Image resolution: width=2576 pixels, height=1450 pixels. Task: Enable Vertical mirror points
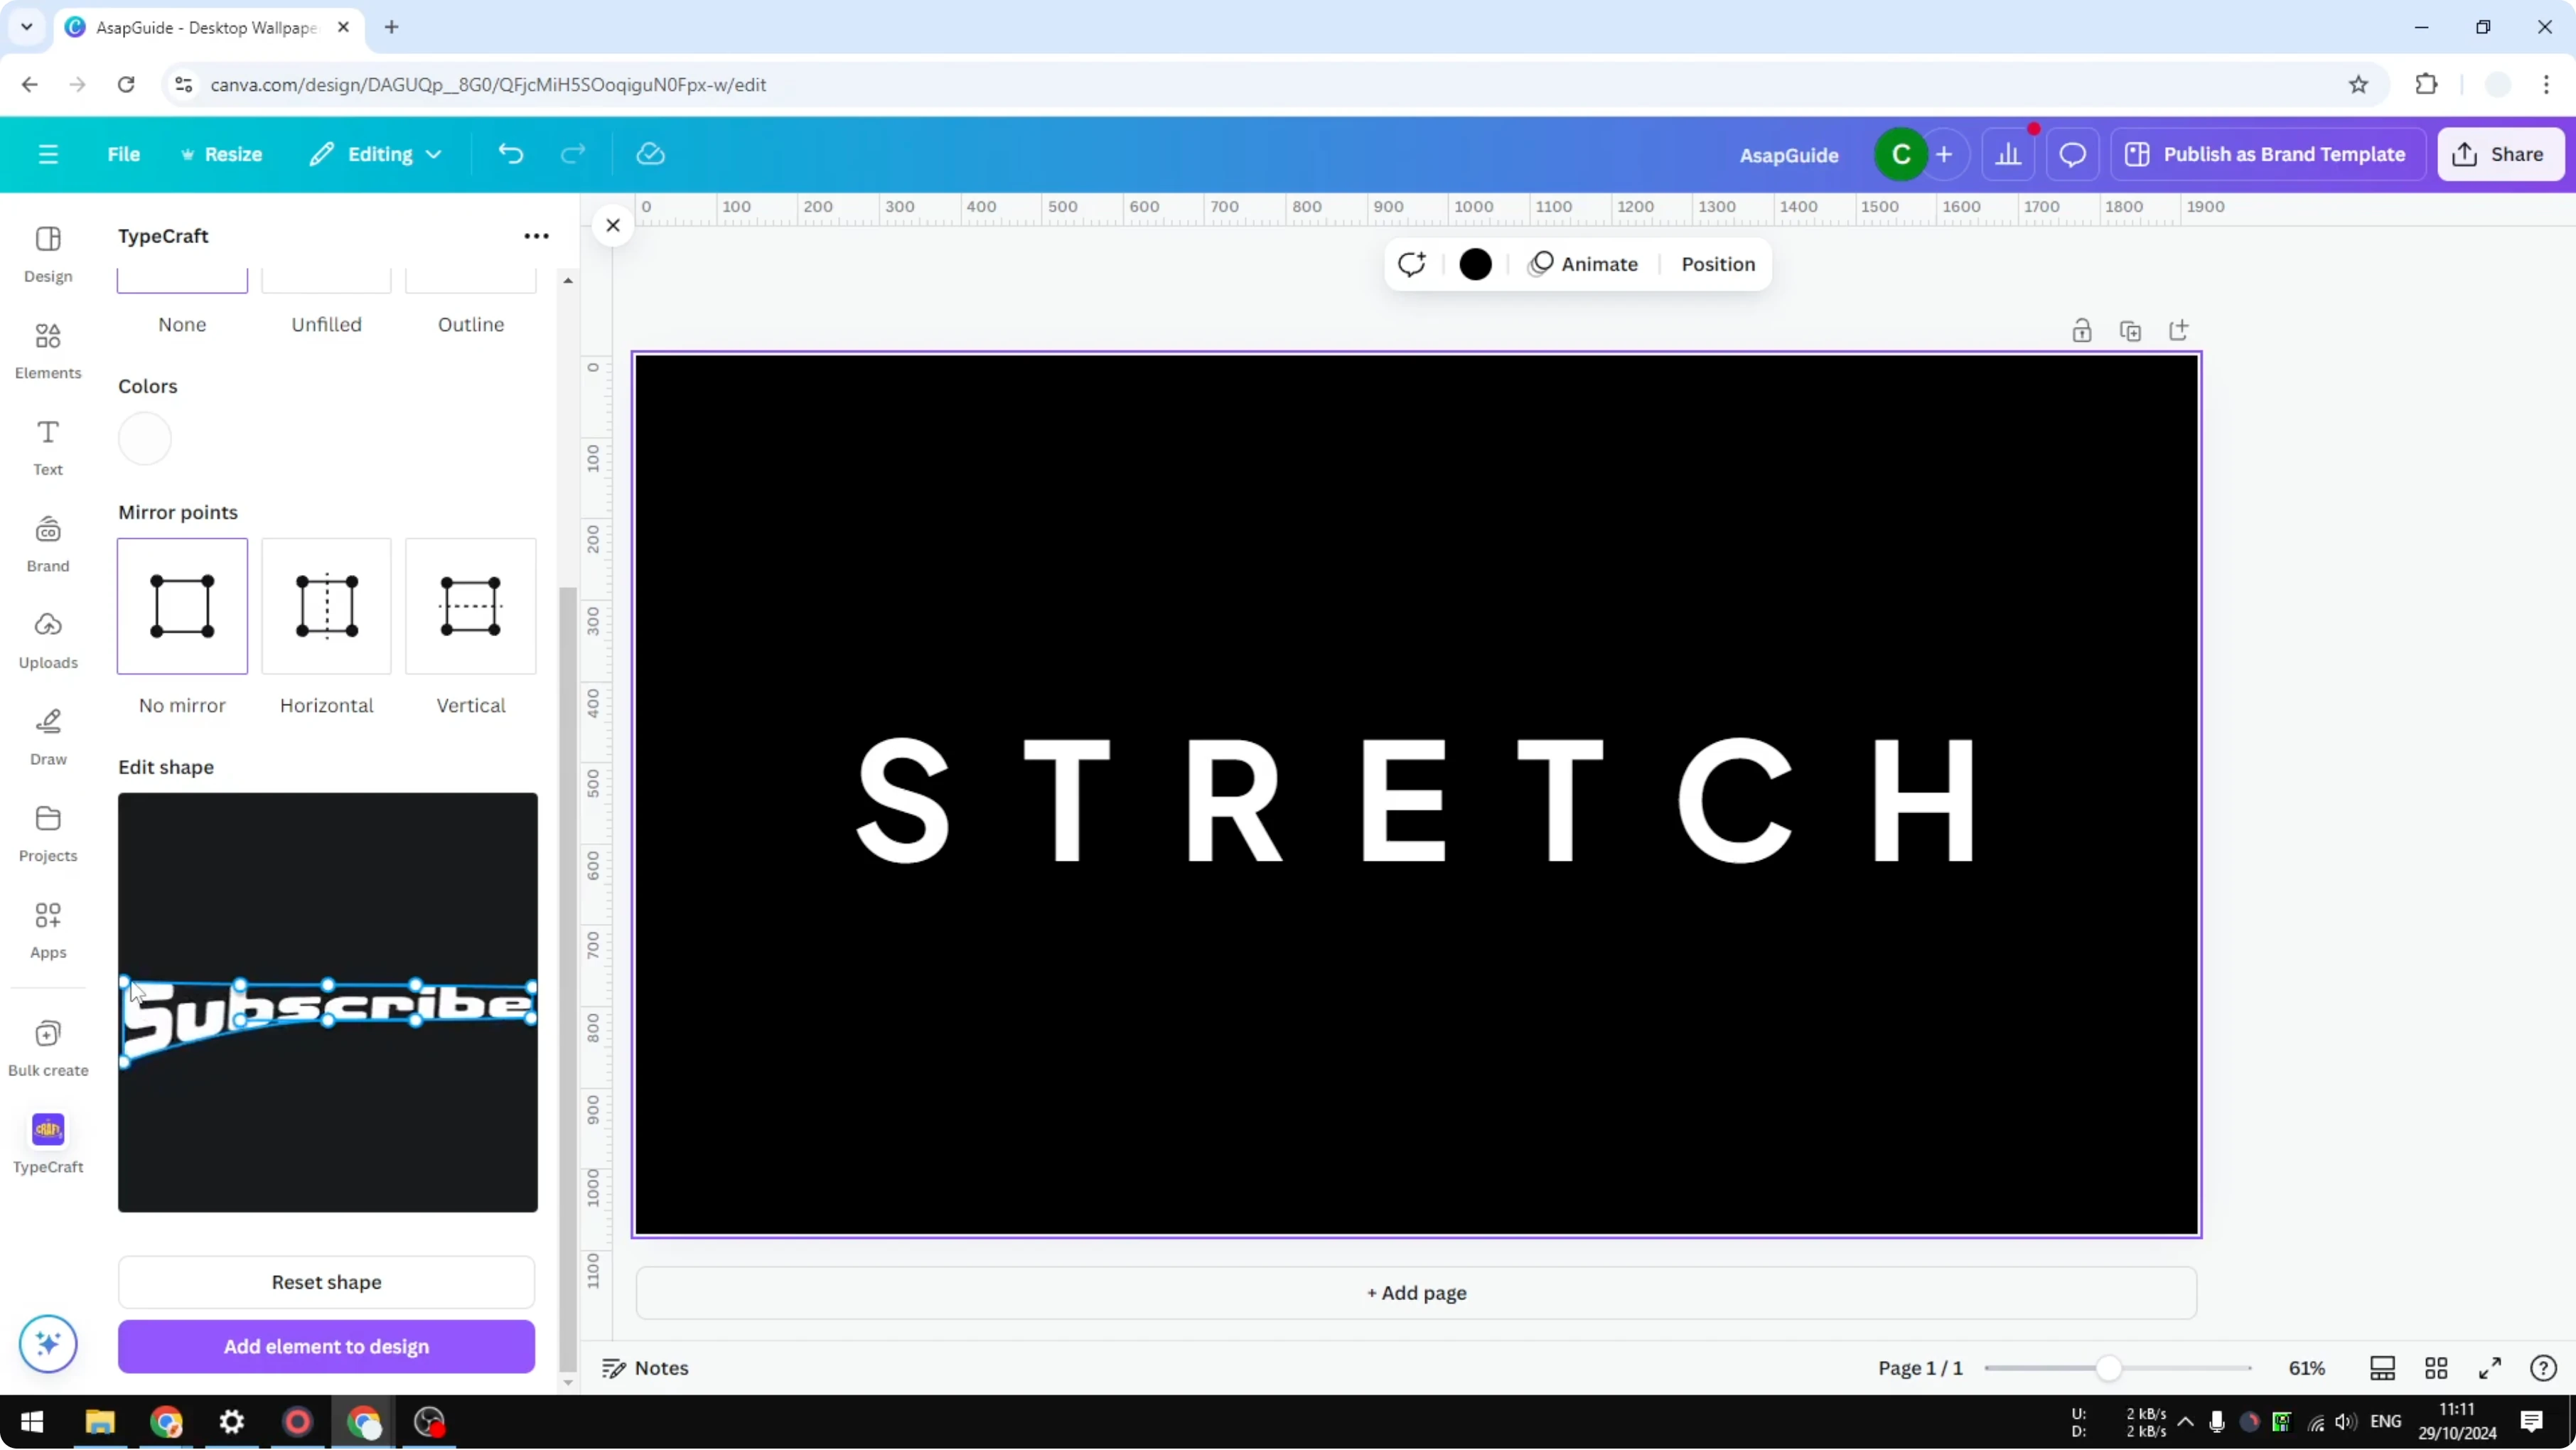pos(469,606)
